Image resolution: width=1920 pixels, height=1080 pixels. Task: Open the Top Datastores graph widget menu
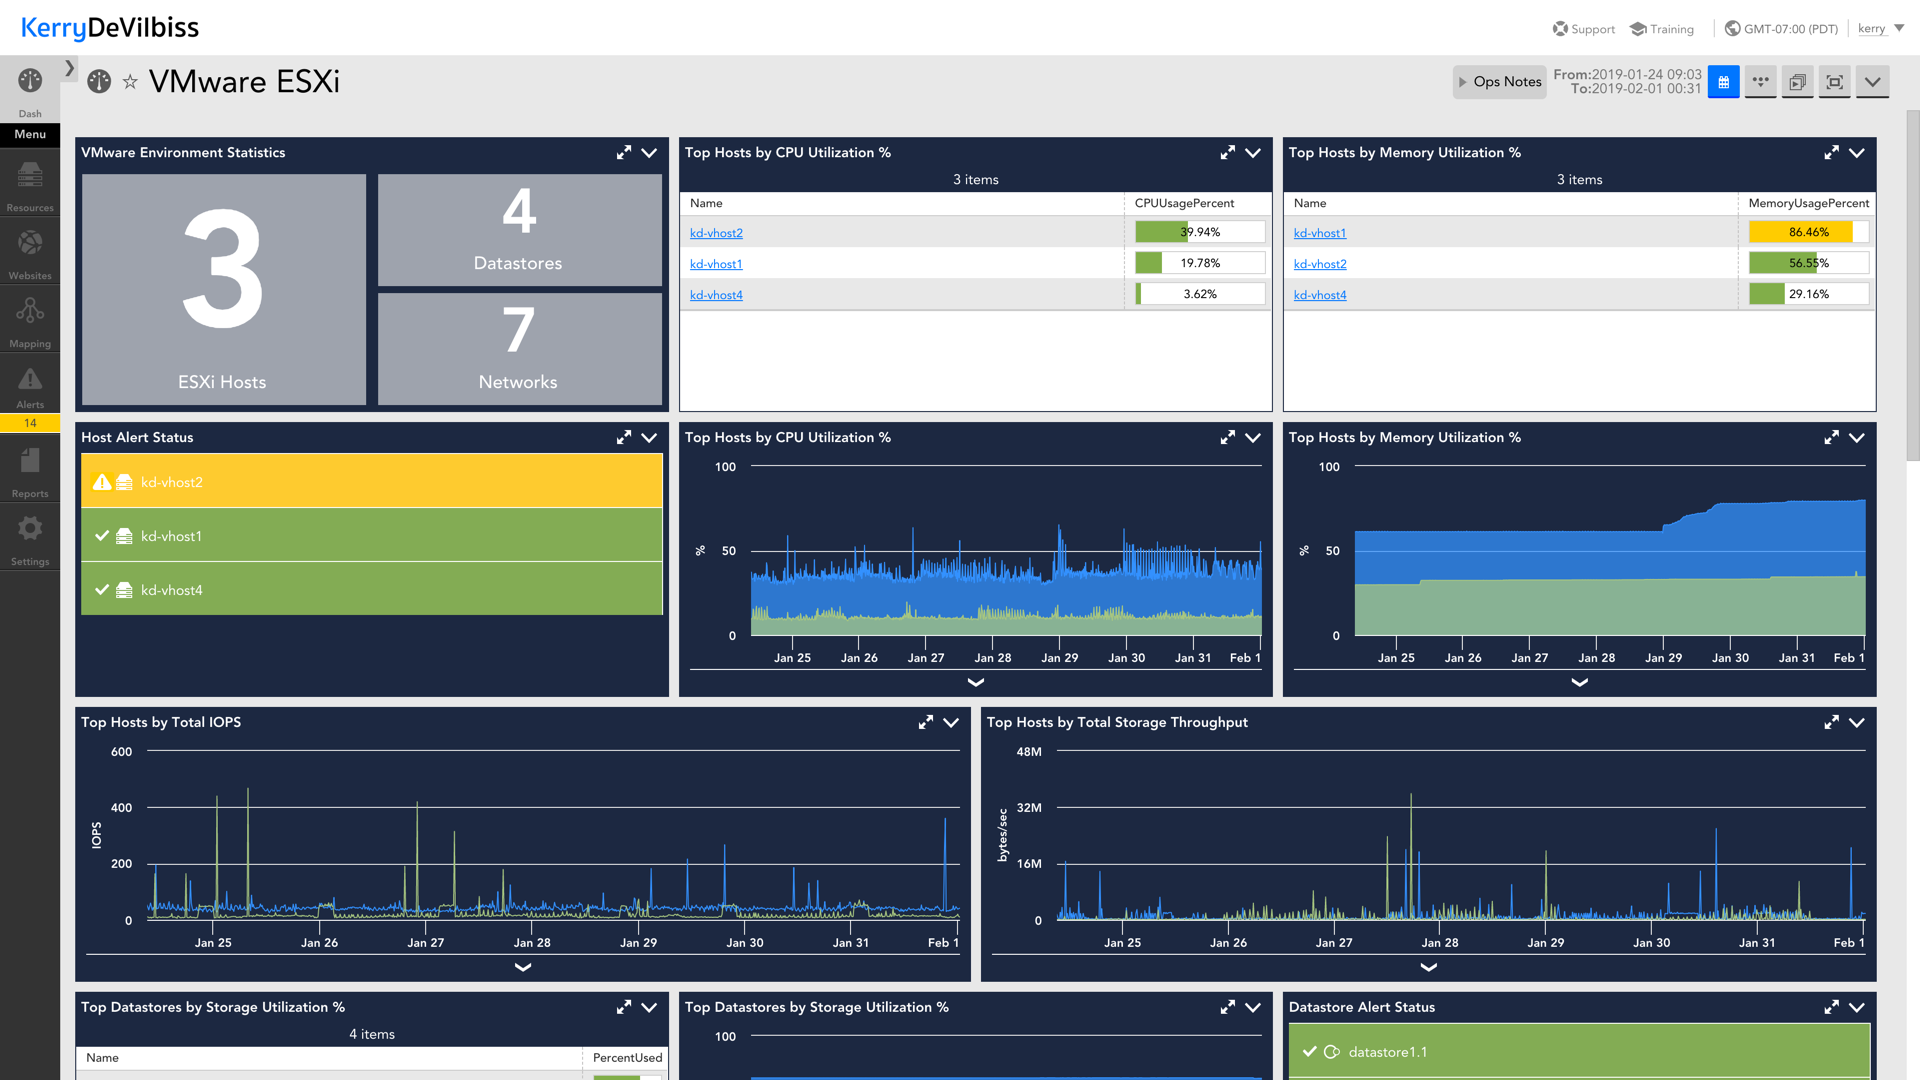[1253, 1008]
